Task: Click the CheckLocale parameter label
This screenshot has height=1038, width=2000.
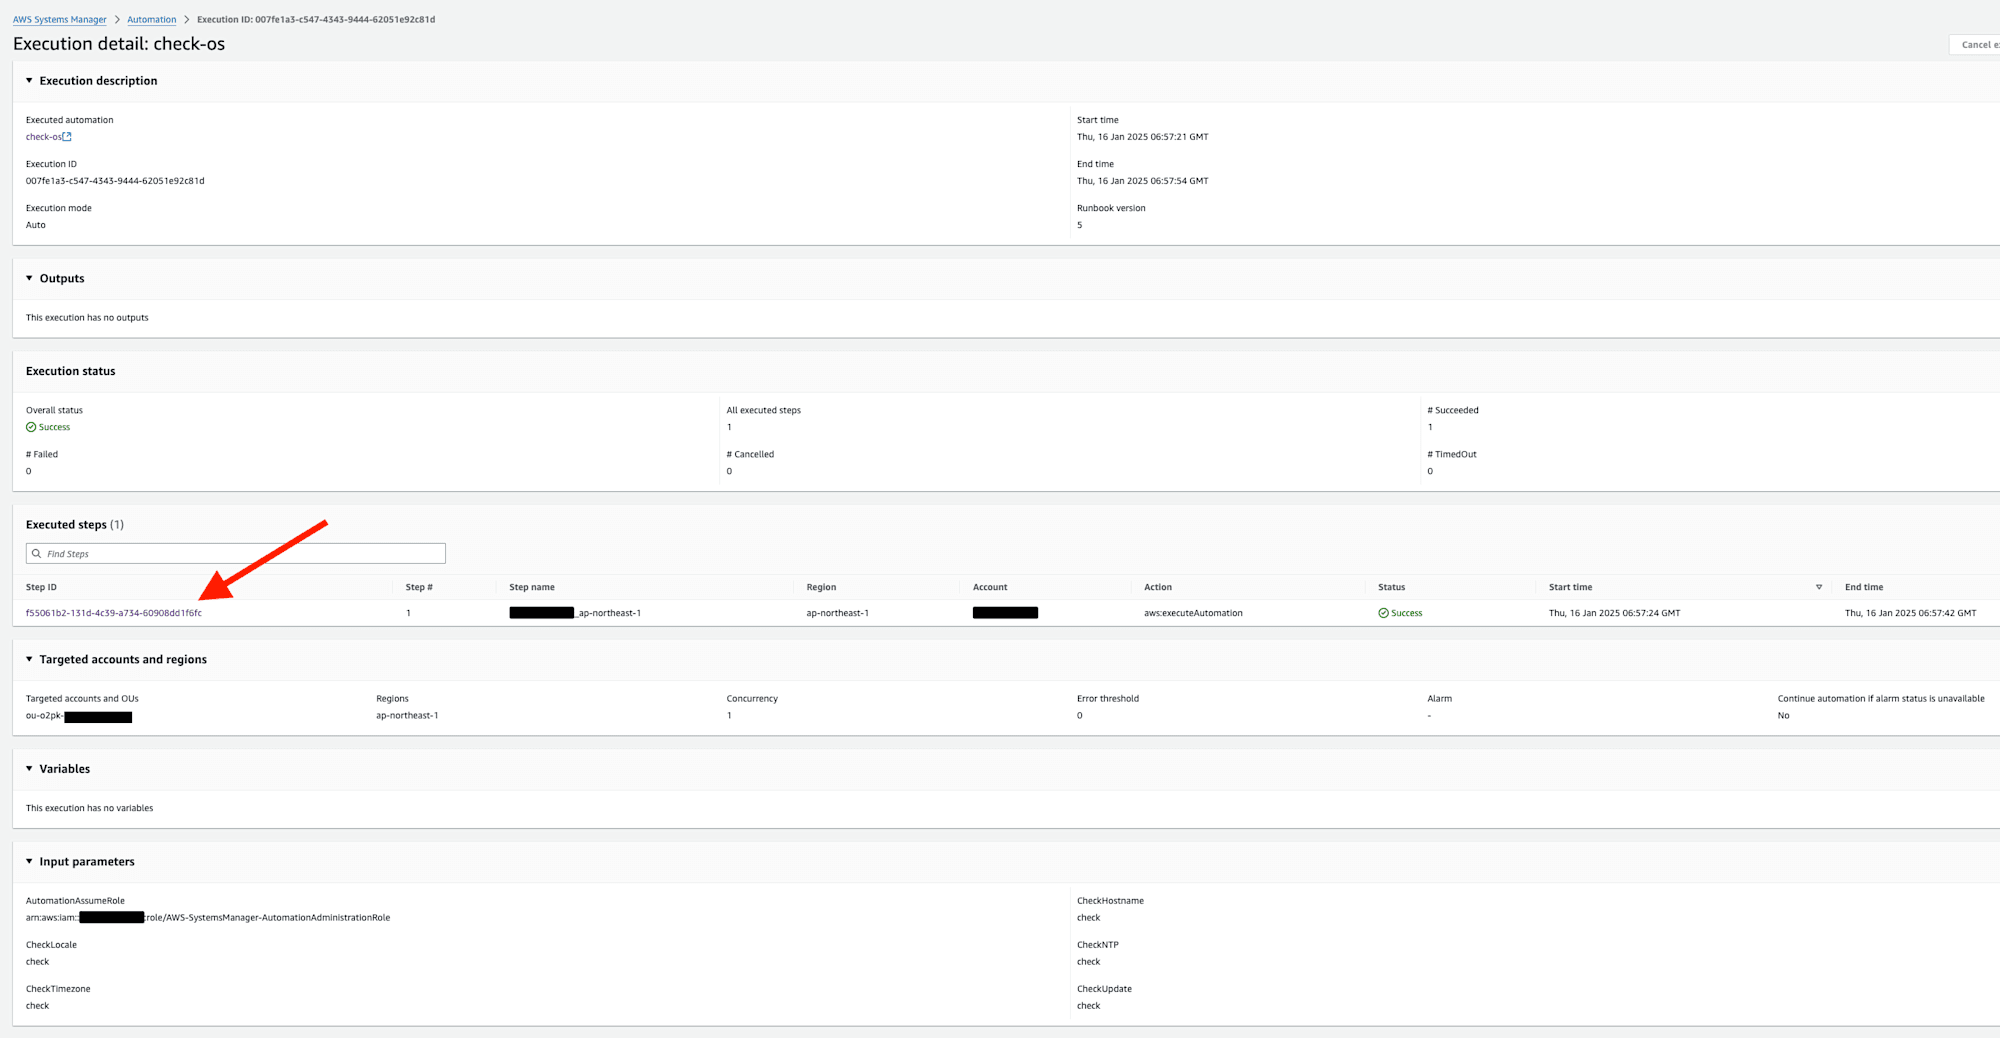Action: [x=51, y=945]
